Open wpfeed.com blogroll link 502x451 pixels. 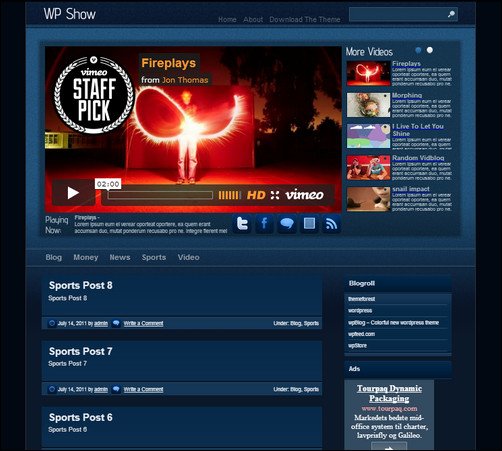pyautogui.click(x=361, y=334)
